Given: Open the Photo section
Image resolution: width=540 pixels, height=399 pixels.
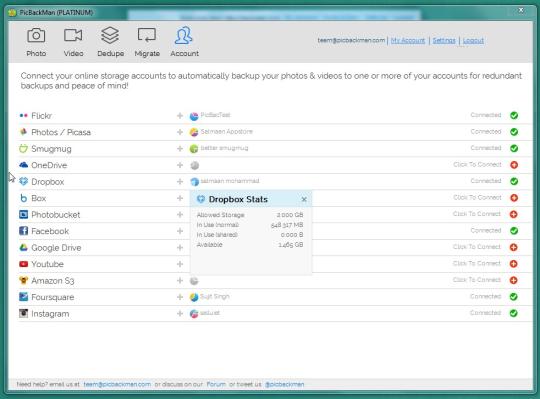Looking at the screenshot, I should click(x=36, y=42).
